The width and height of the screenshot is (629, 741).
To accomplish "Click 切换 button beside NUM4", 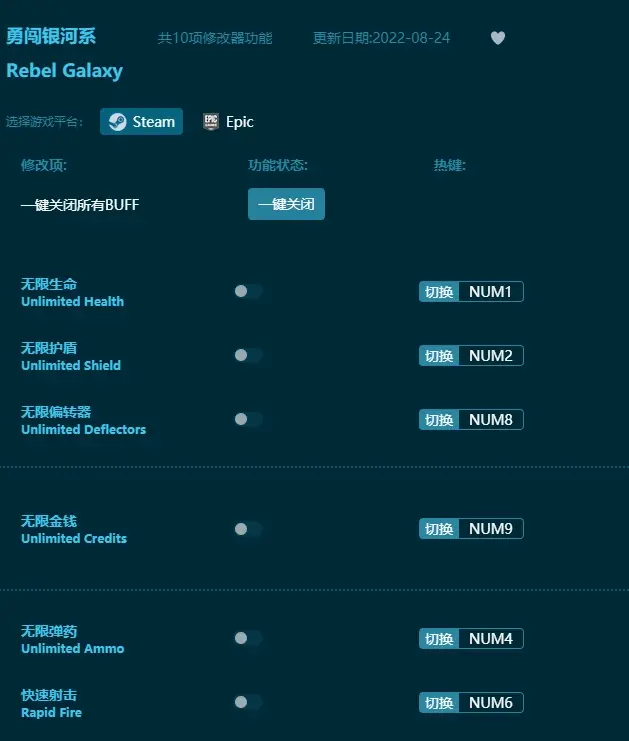I will tap(439, 638).
